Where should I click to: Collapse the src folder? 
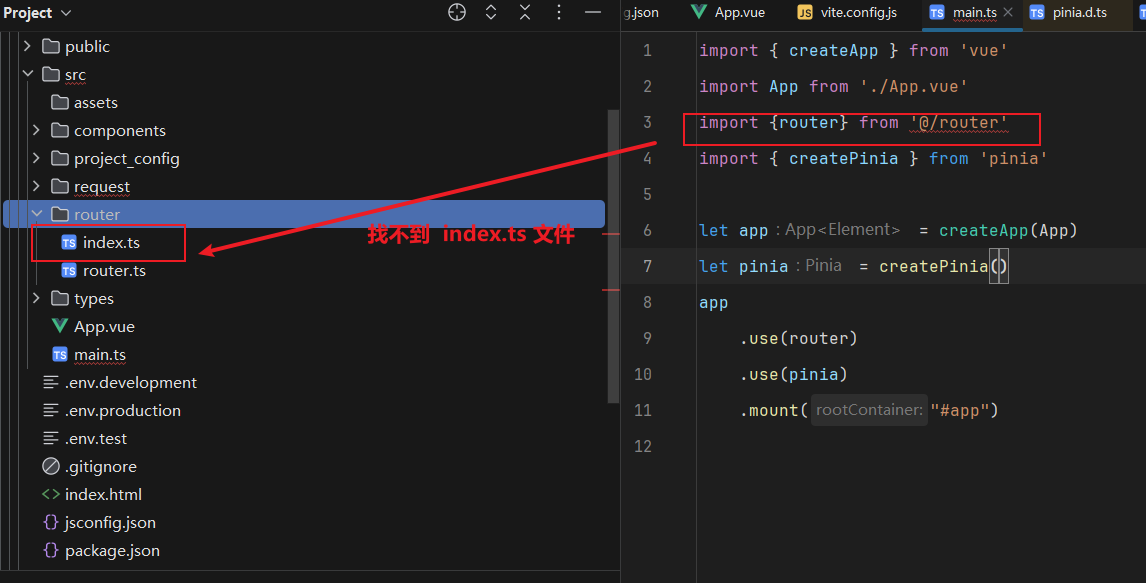(28, 74)
